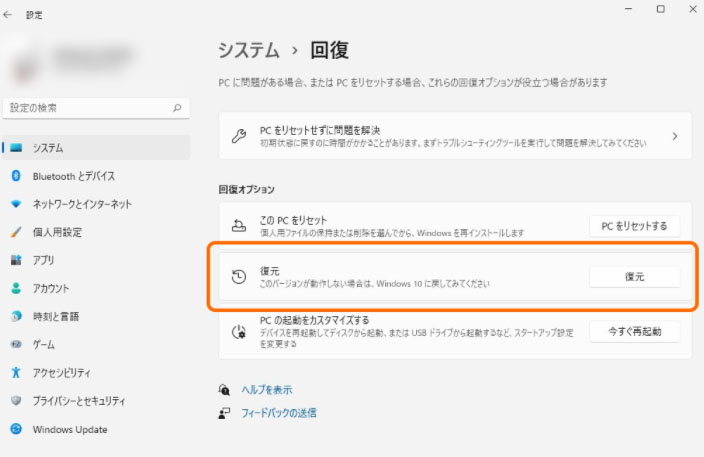The width and height of the screenshot is (704, 457).
Task: Open the フィードバックの送信 link
Action: tap(279, 413)
